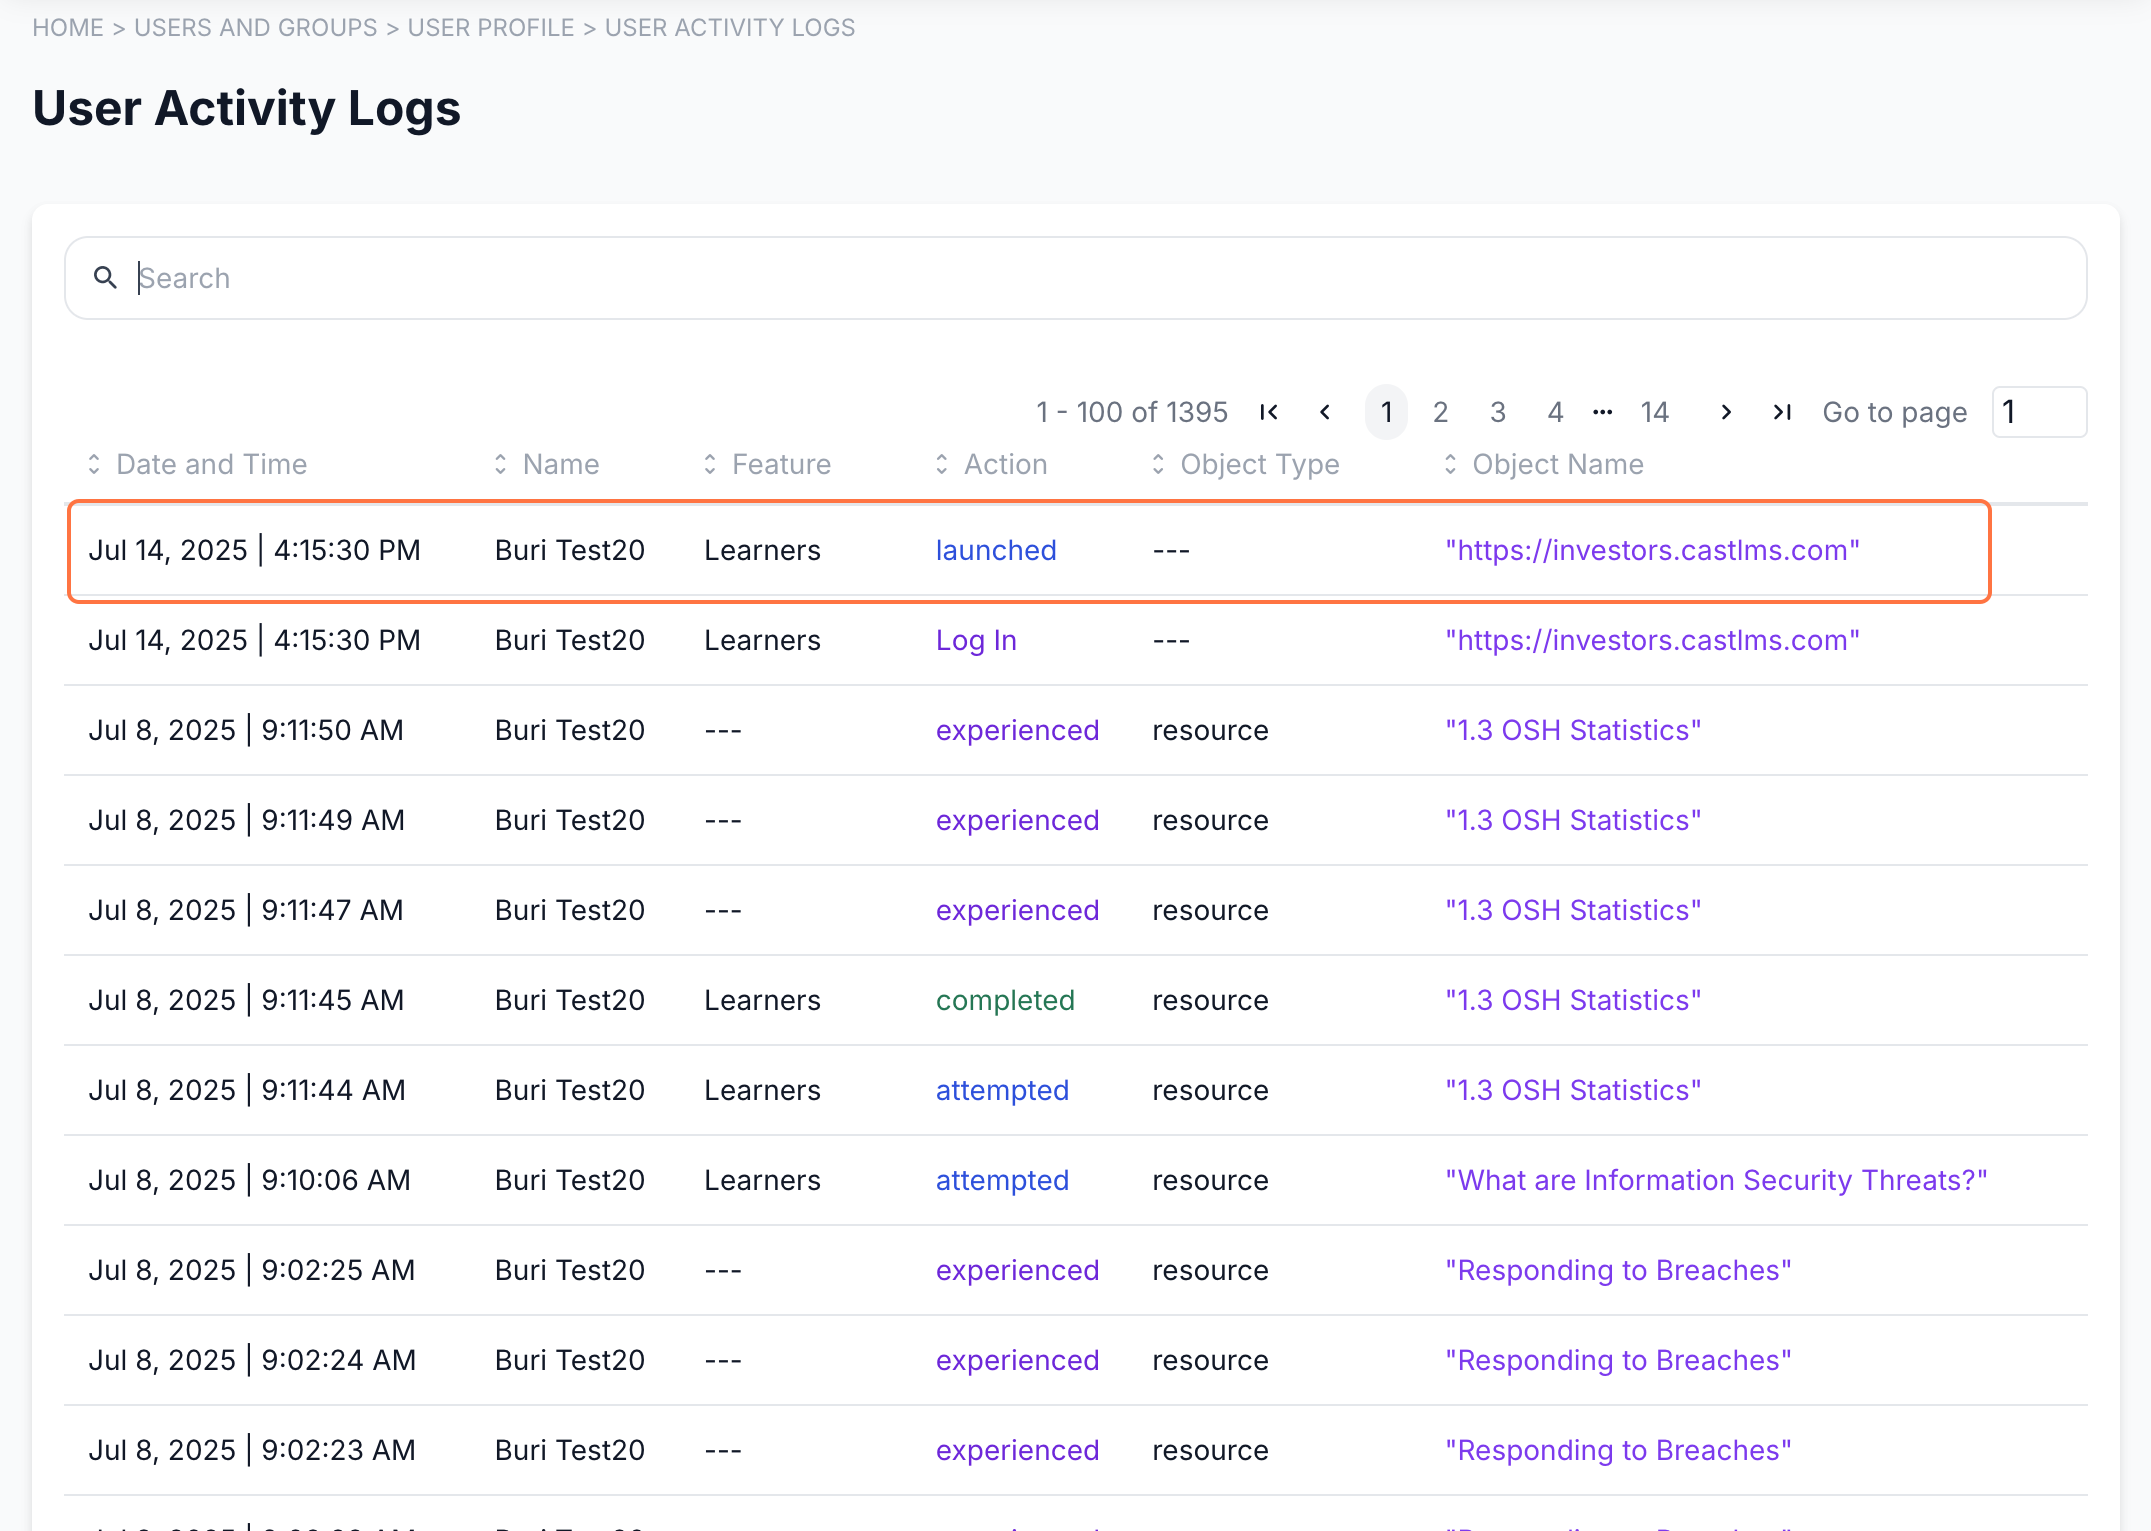The width and height of the screenshot is (2151, 1531).
Task: Sort by Date and Time column
Action: [210, 464]
